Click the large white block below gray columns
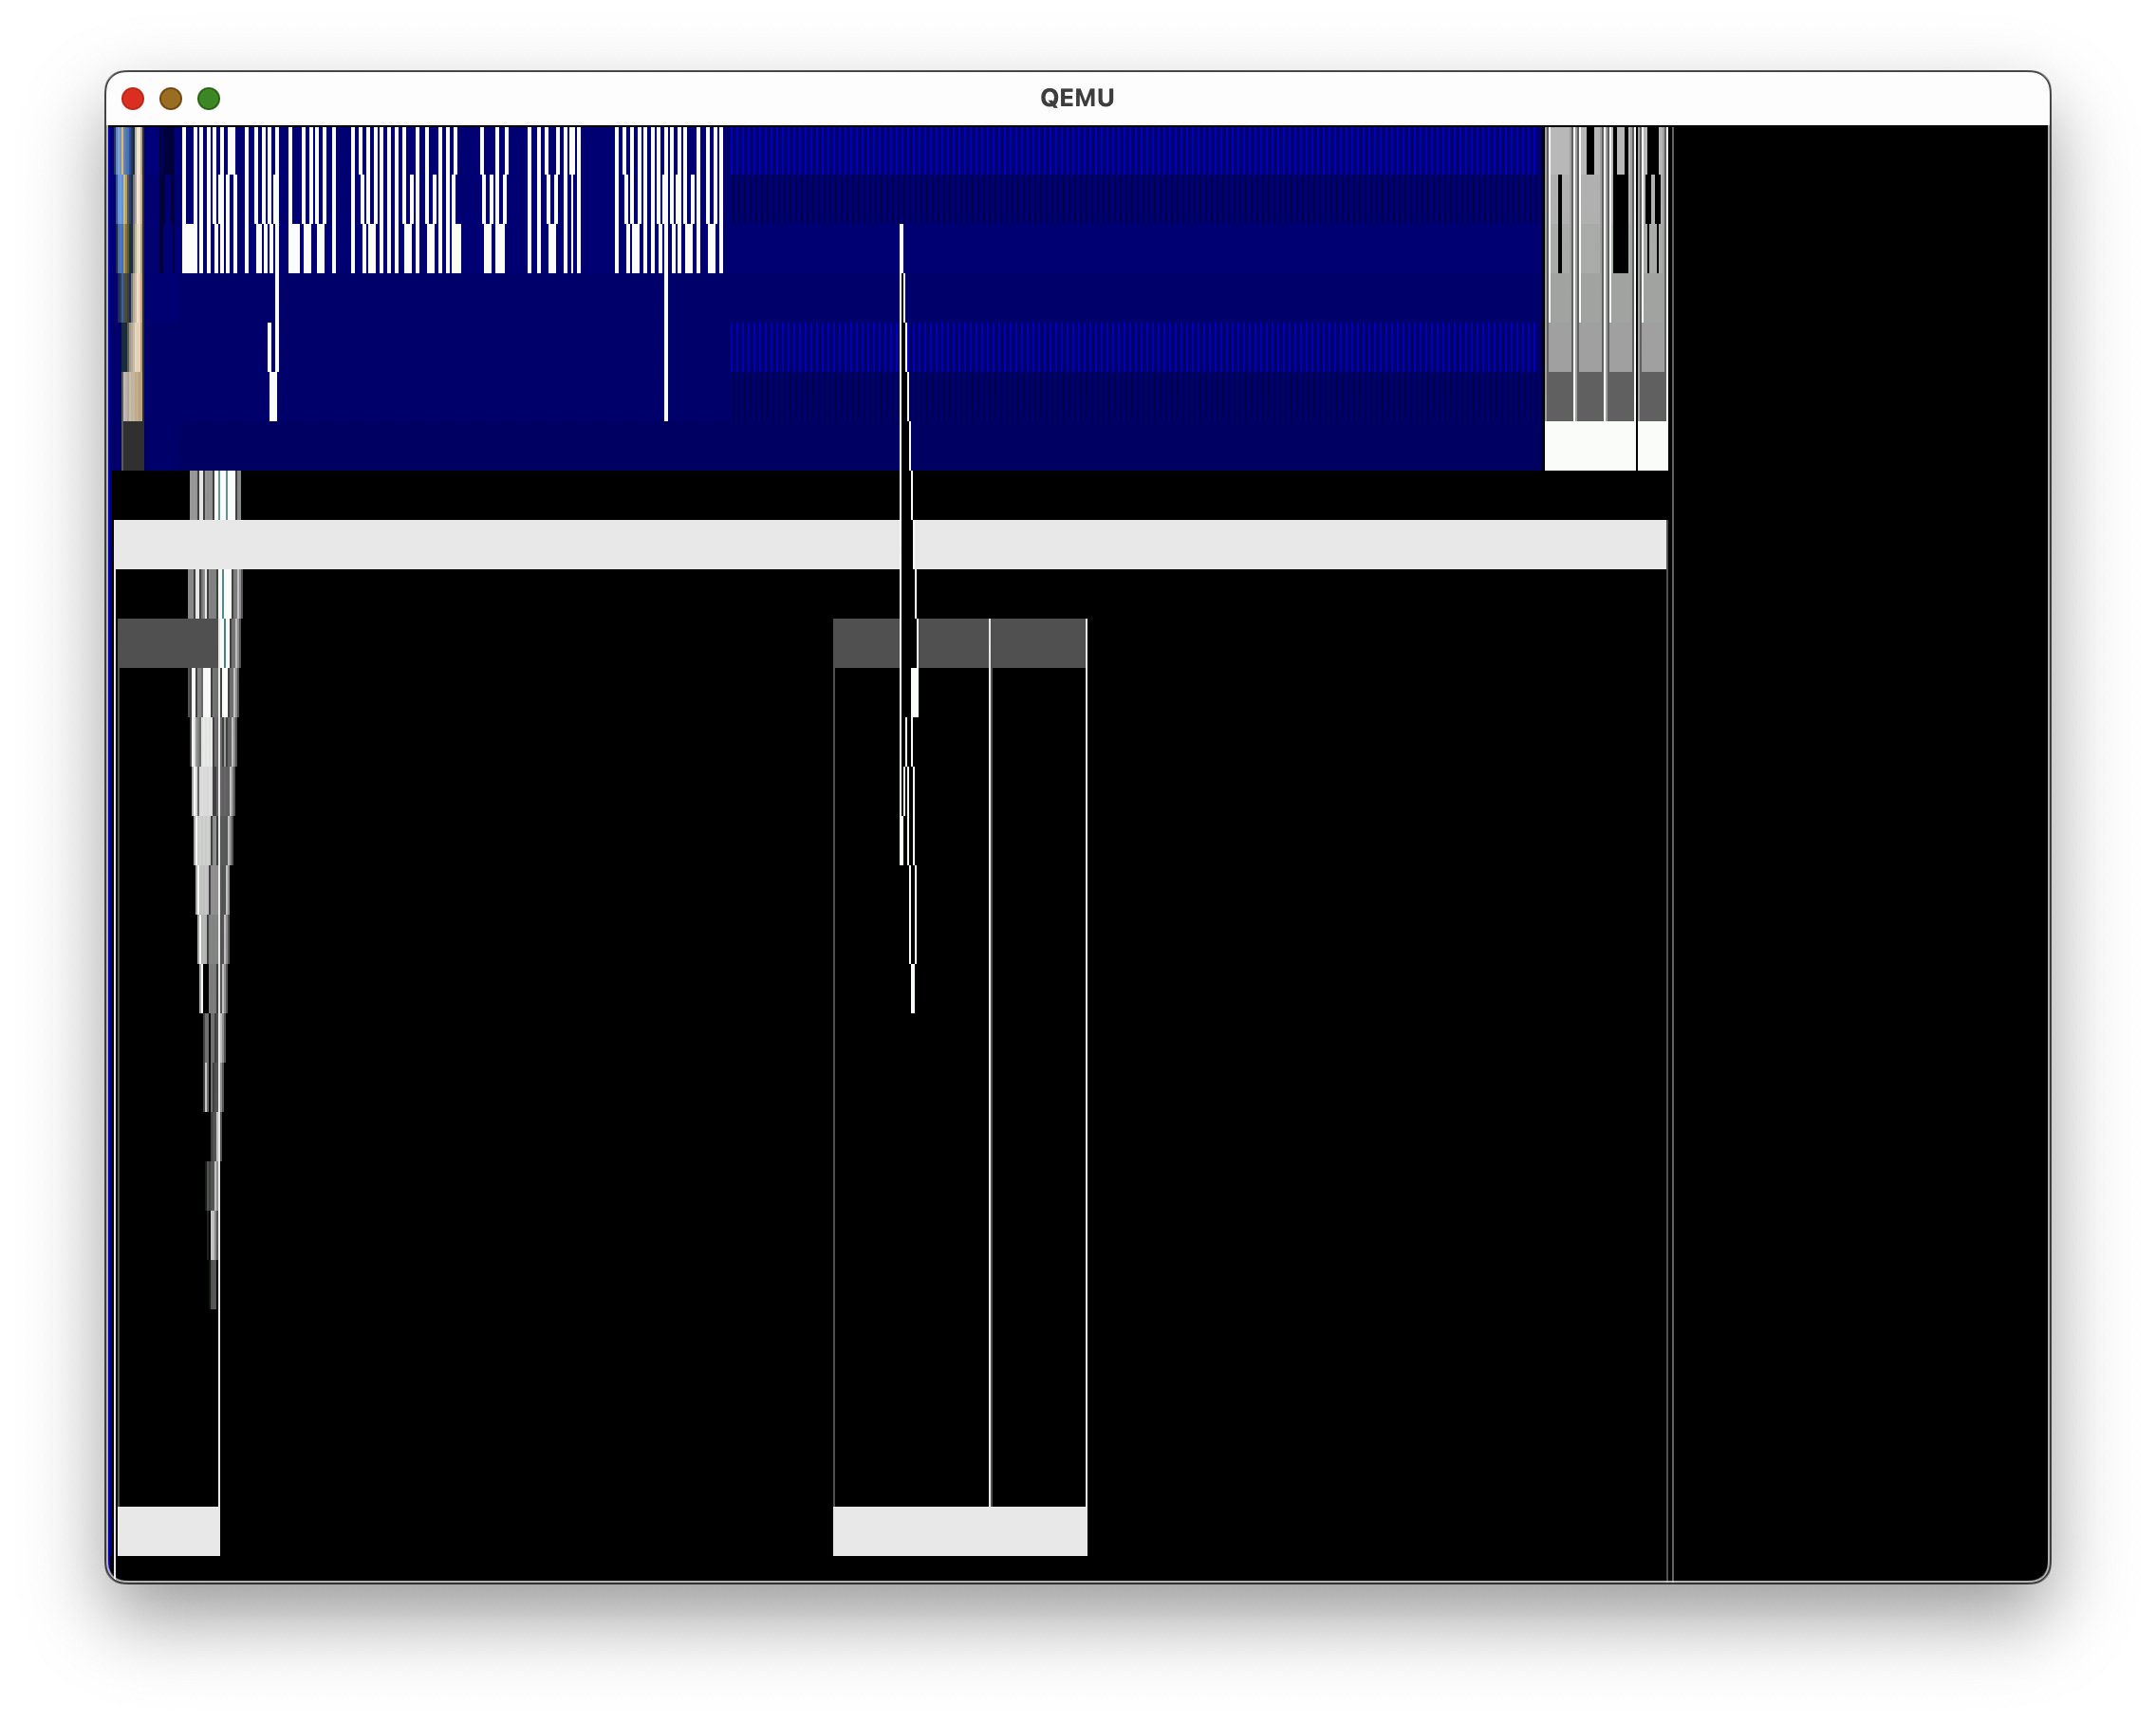The image size is (2156, 1723). [1590, 445]
